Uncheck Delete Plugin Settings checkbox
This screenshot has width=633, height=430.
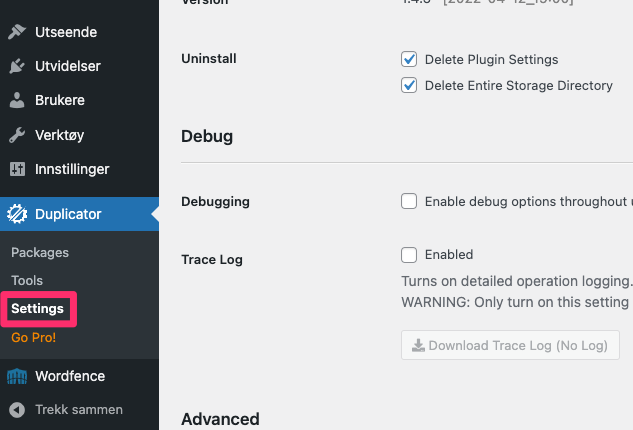point(409,59)
